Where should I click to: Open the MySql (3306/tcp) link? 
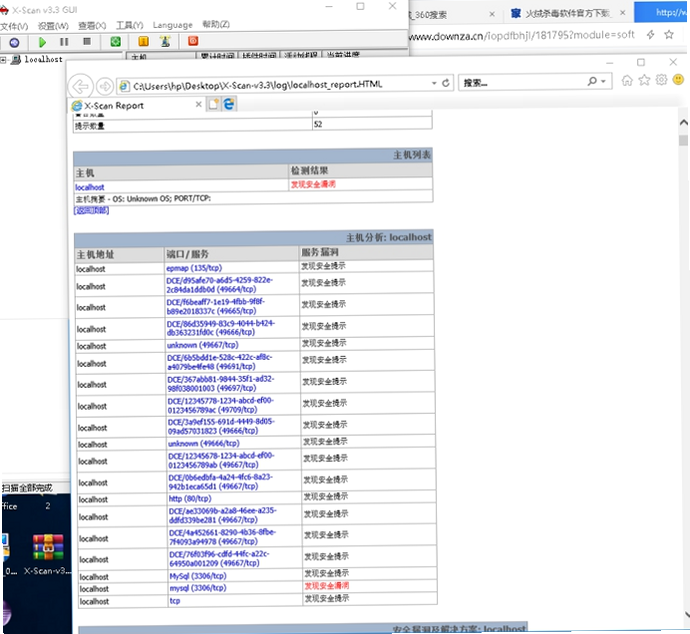click(x=198, y=576)
